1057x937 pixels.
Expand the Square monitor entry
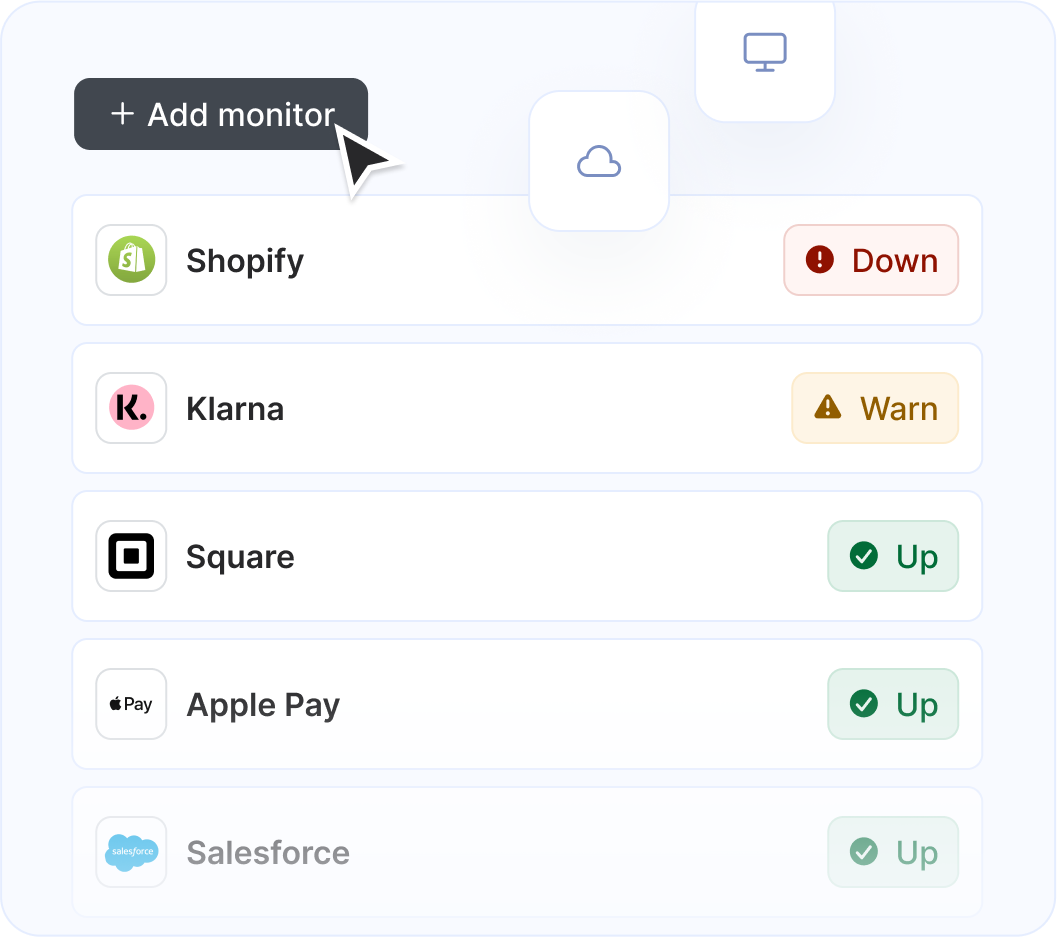coord(500,556)
